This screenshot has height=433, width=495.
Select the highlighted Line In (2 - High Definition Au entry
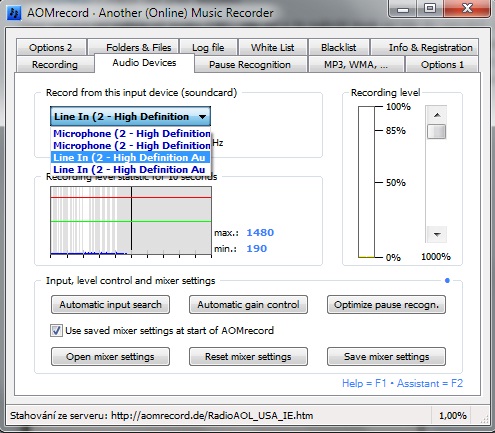click(131, 157)
